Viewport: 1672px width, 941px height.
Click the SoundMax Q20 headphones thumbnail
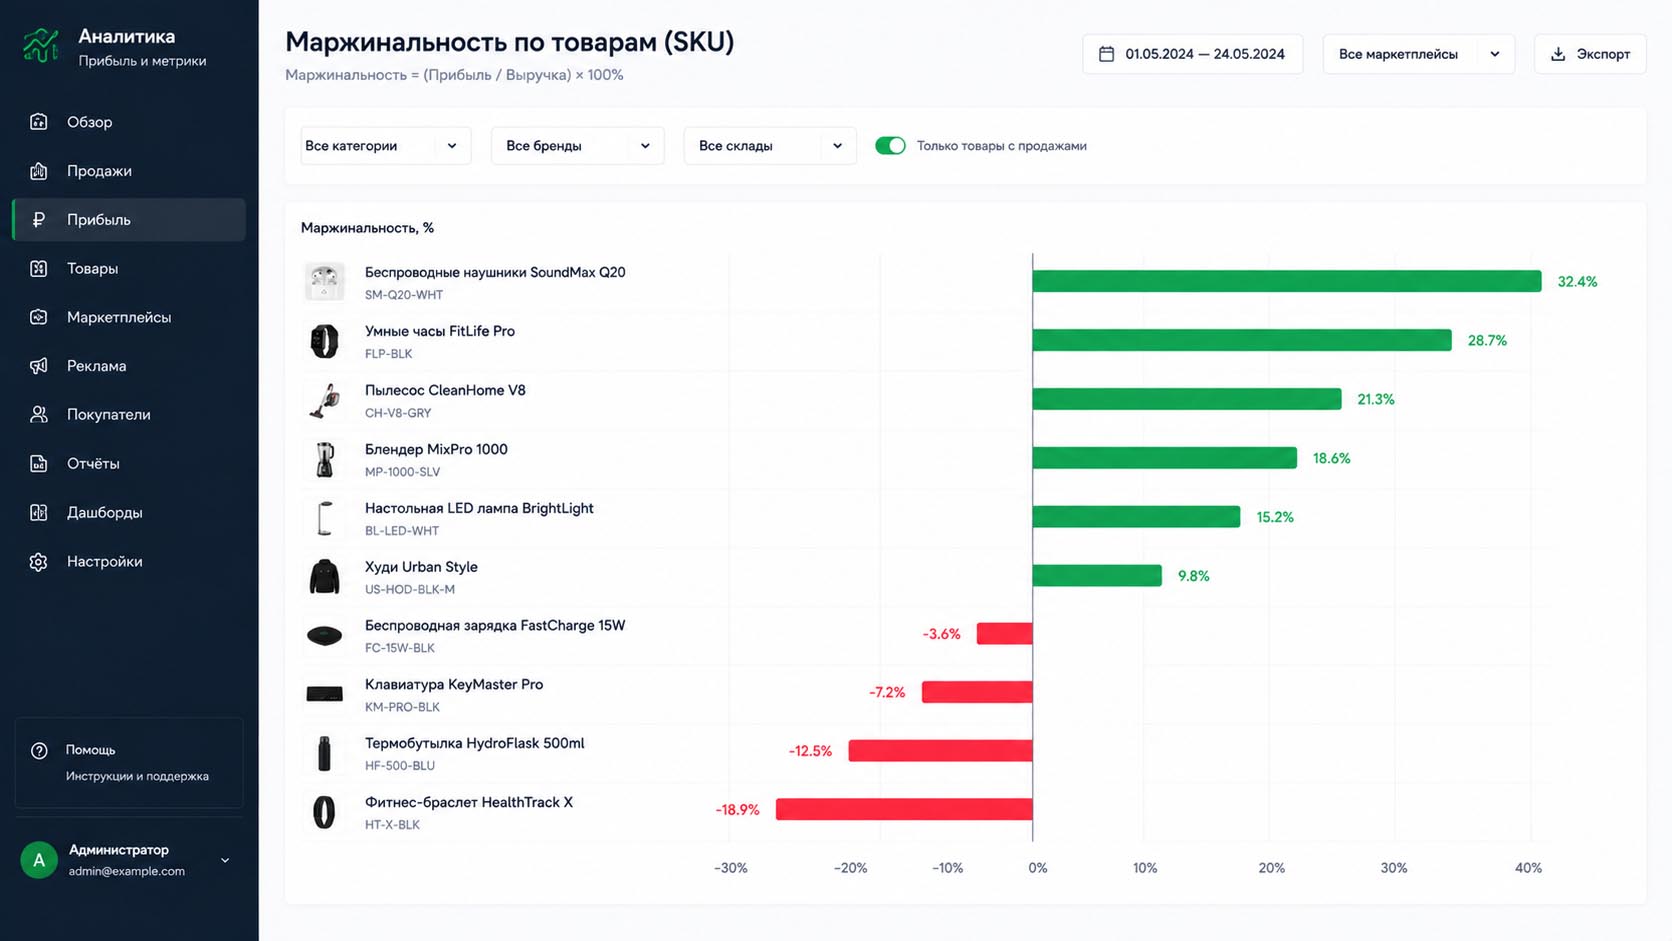click(324, 282)
